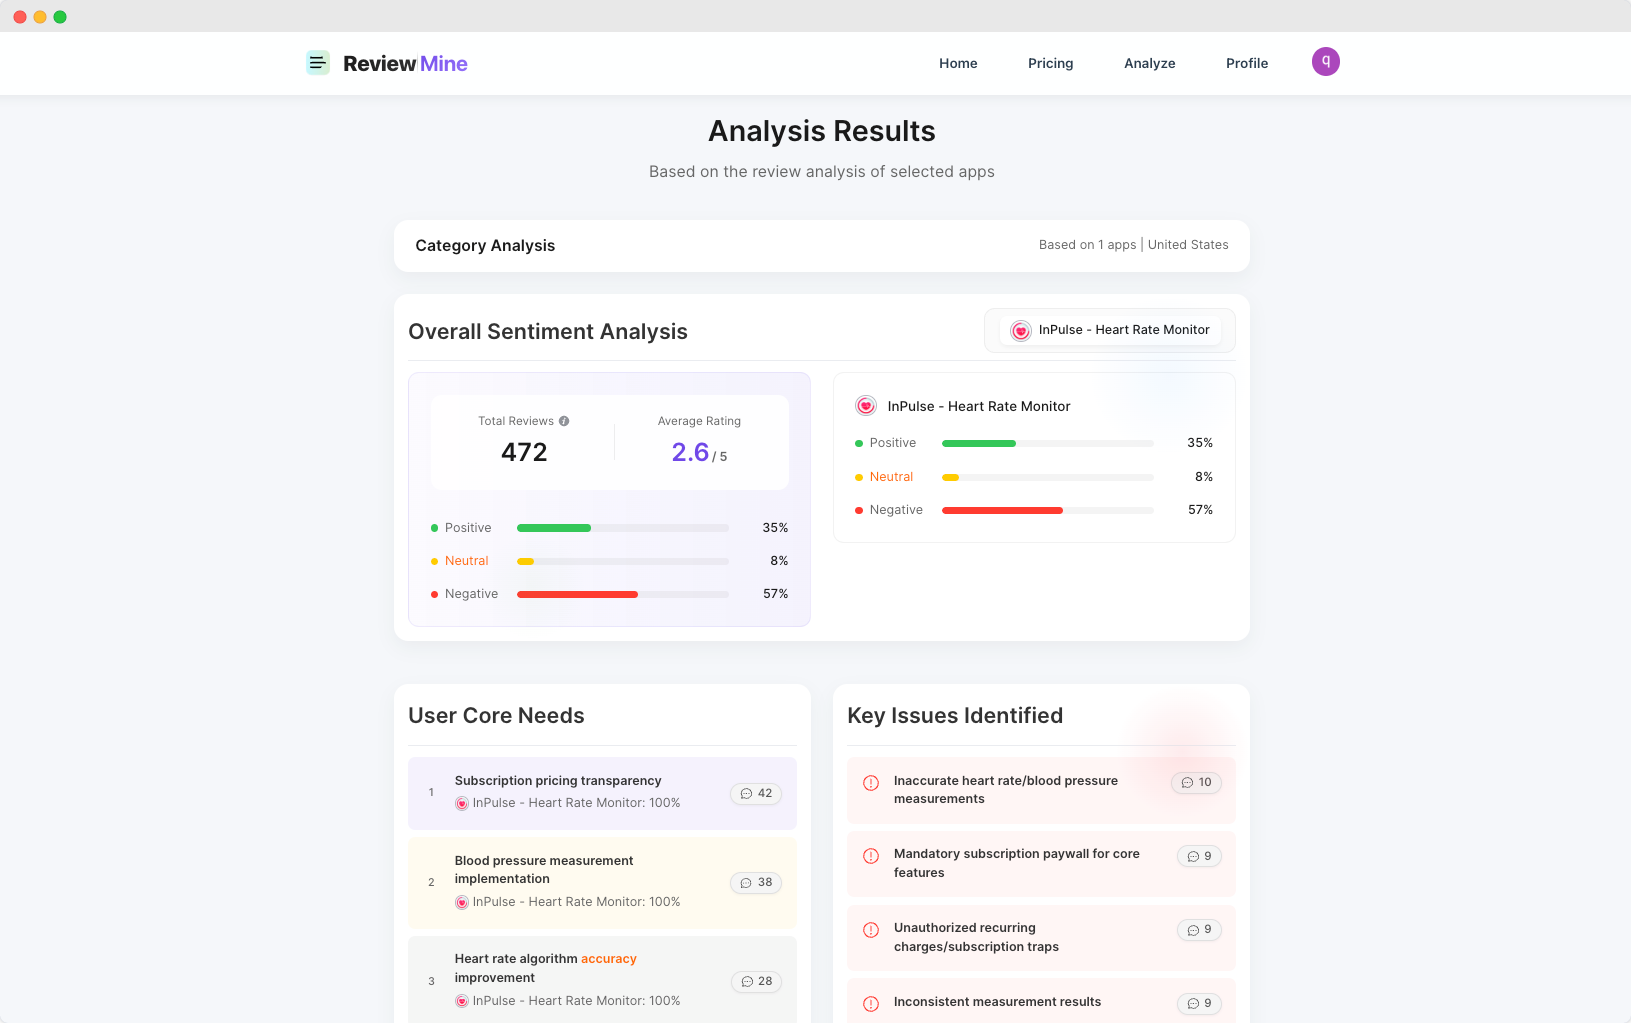Screen dimensions: 1631x1023
Task: Click the comment bubble showing 42 mentions
Action: (x=756, y=793)
